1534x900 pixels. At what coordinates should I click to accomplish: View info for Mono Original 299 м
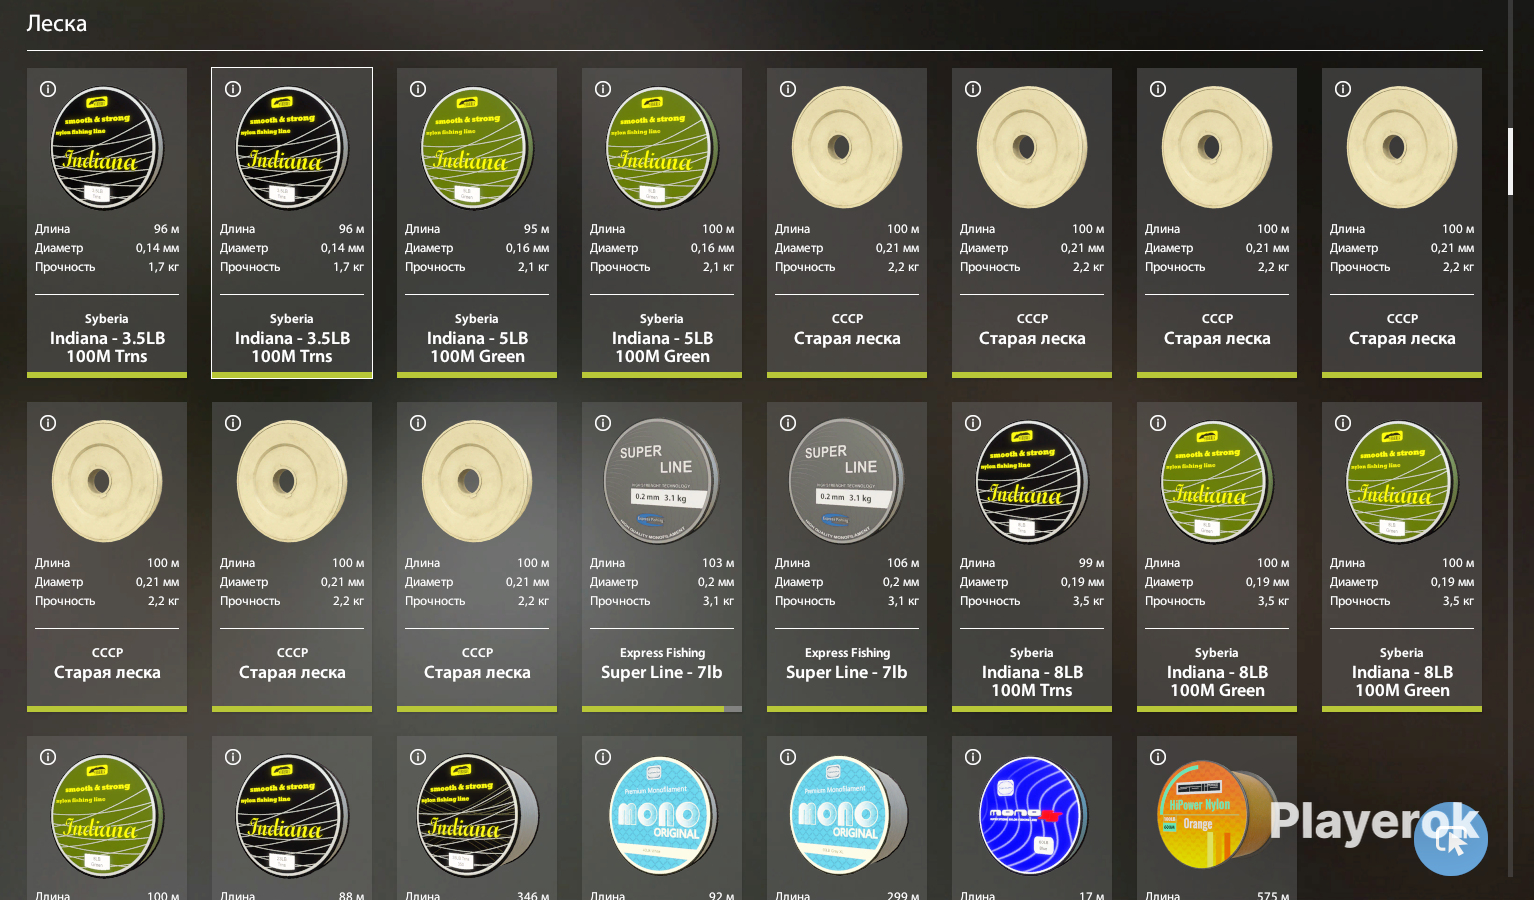point(788,757)
